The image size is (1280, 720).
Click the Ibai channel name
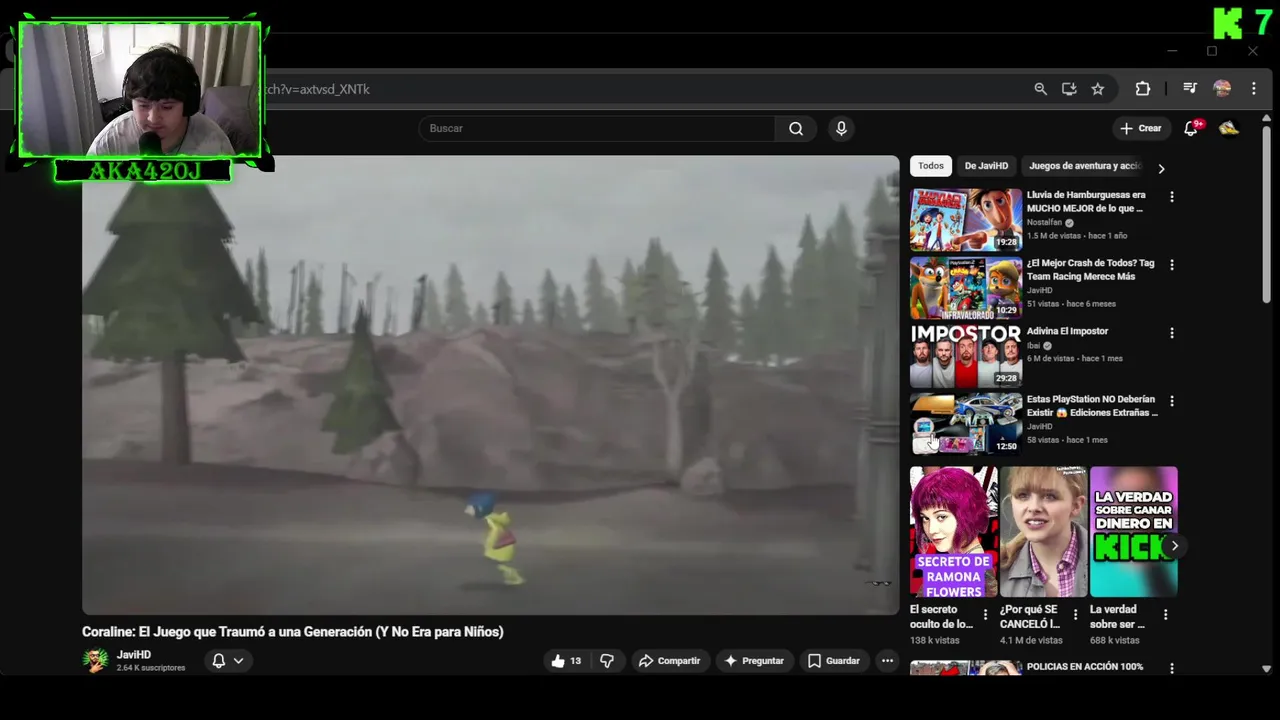tap(1034, 345)
